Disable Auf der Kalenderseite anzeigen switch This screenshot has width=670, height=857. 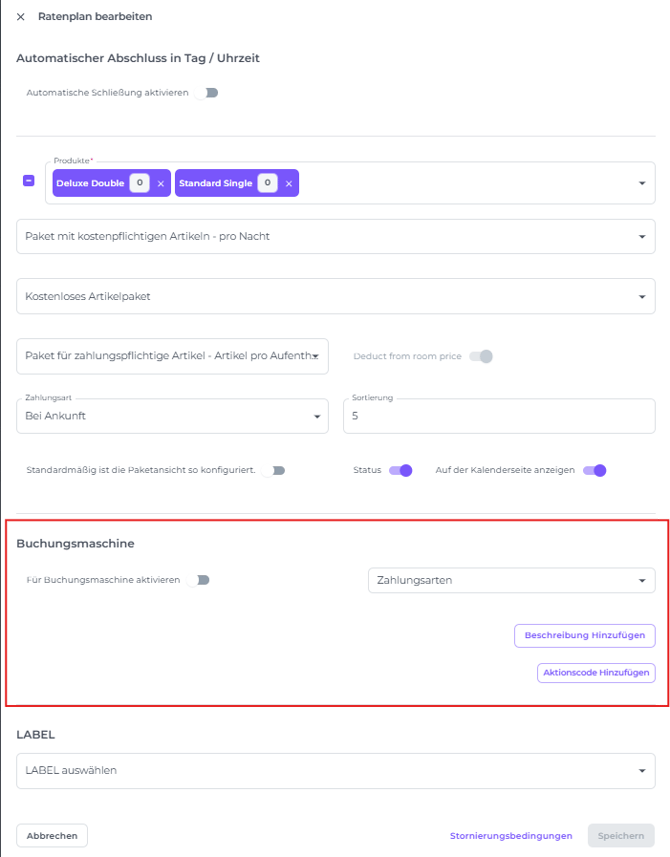[x=595, y=471]
